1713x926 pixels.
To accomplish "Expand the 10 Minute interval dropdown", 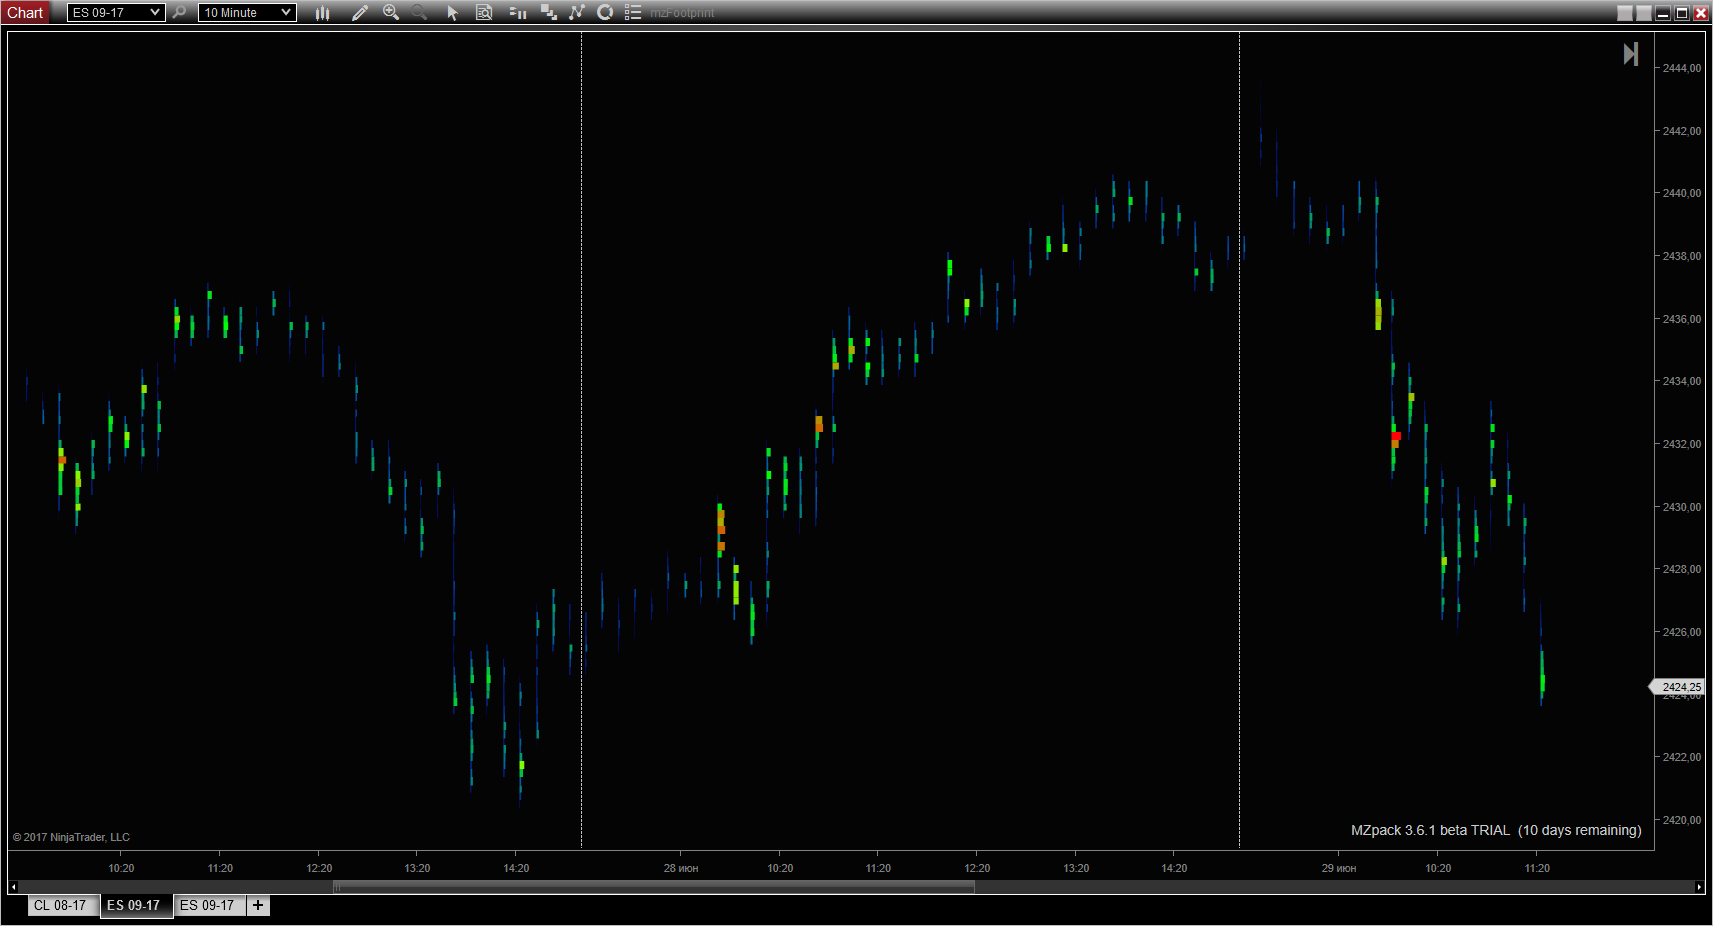I will (246, 13).
